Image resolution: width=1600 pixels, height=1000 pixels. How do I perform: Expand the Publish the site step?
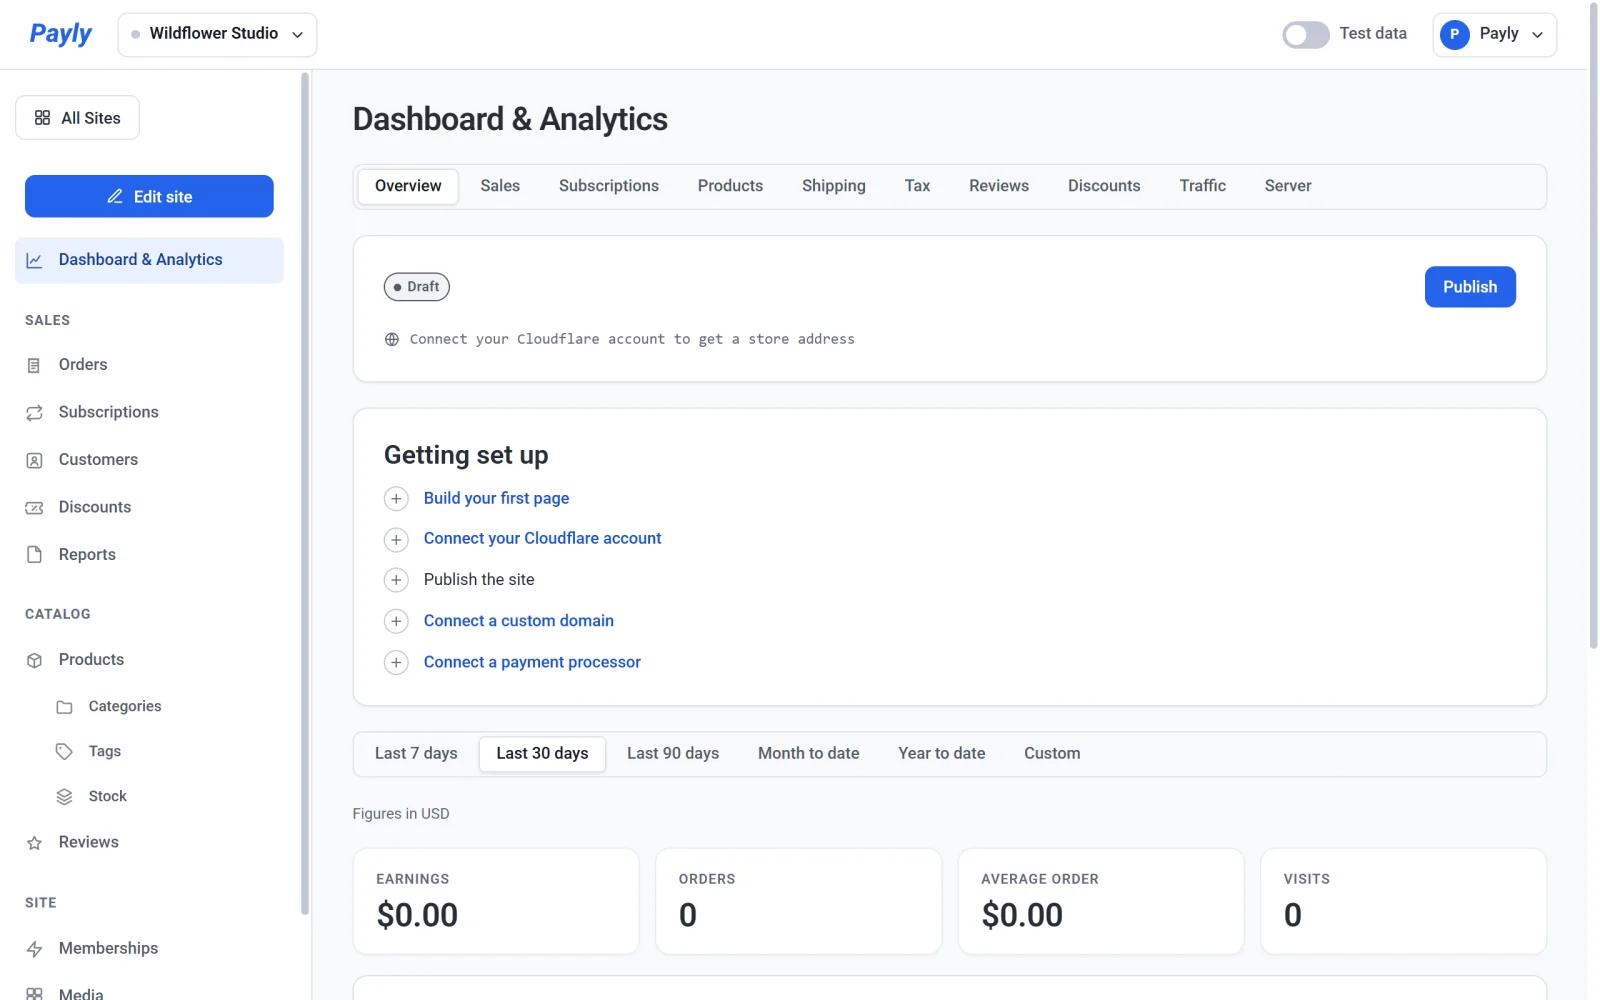click(x=396, y=580)
